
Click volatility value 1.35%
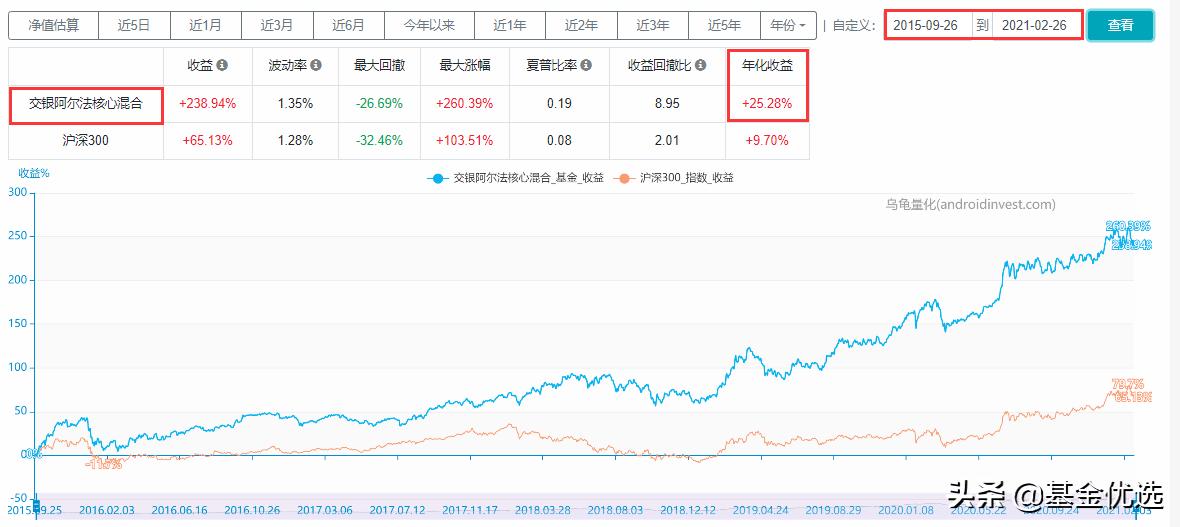point(295,105)
